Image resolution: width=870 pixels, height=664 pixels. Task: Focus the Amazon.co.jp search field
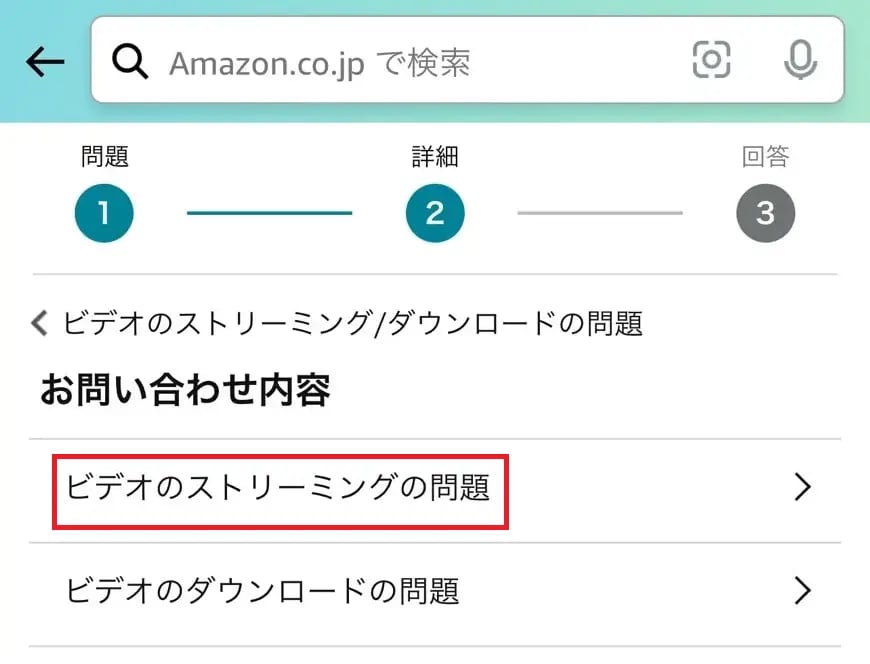tap(400, 62)
